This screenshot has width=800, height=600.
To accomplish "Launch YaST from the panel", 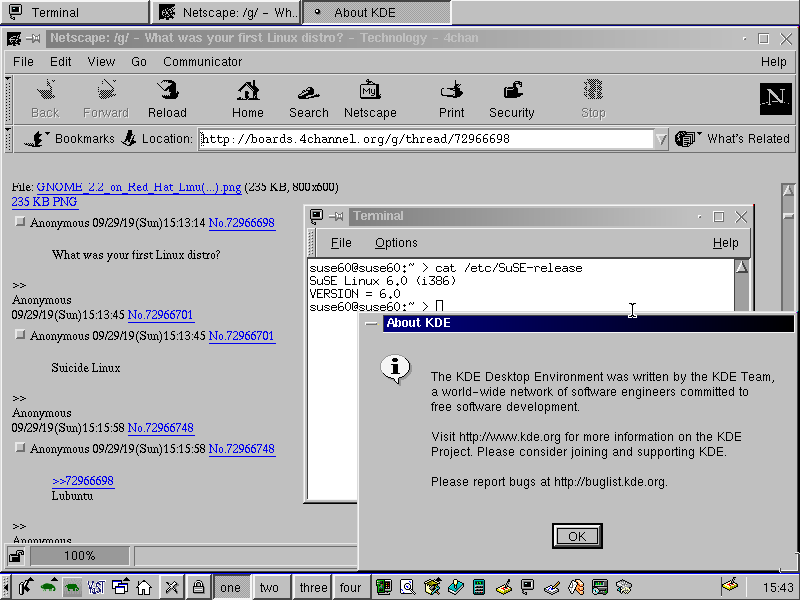I will pyautogui.click(x=95, y=587).
